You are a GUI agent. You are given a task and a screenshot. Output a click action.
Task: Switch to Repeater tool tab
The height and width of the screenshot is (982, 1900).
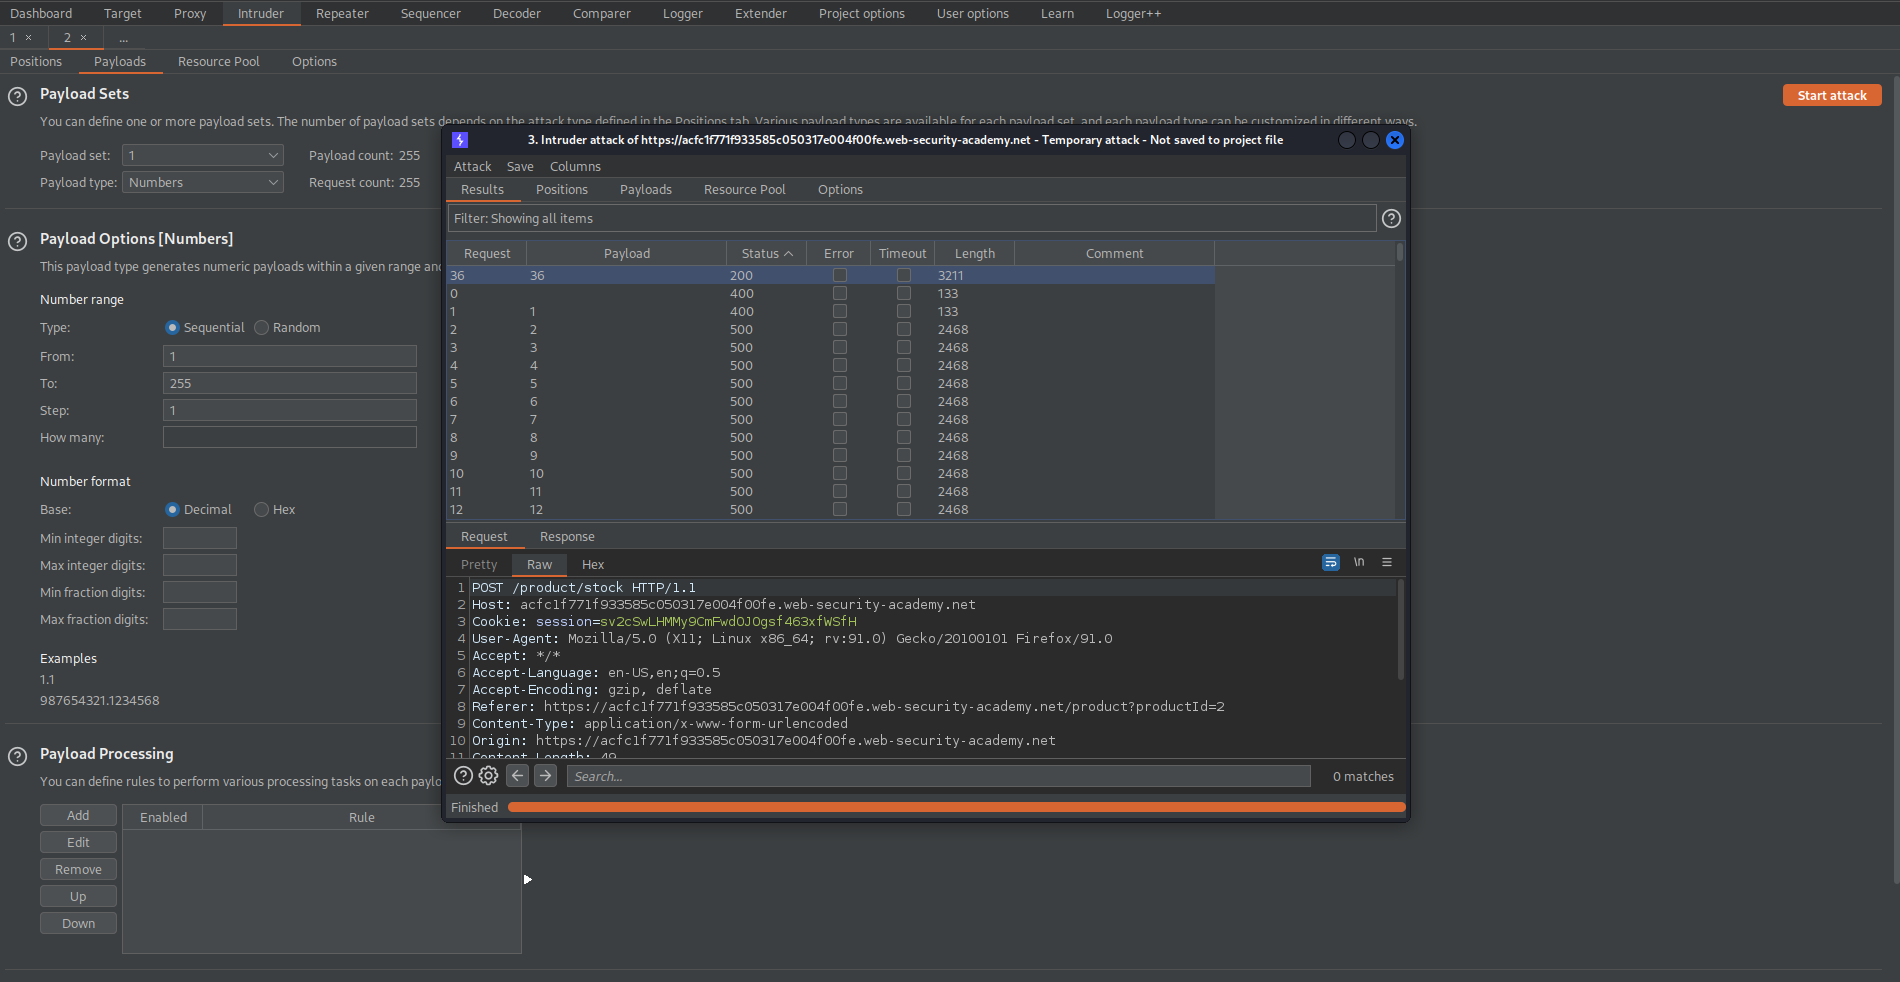[342, 13]
